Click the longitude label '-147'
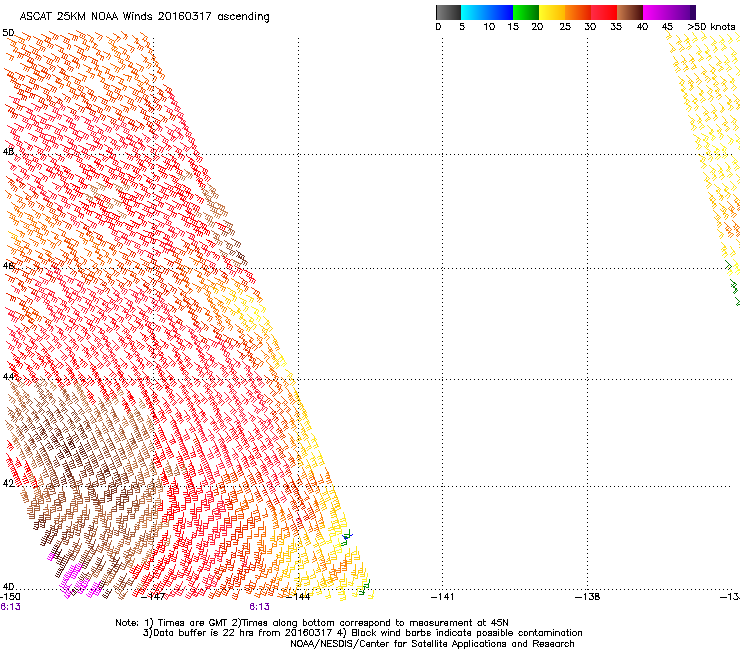The width and height of the screenshot is (740, 650). coord(153,597)
